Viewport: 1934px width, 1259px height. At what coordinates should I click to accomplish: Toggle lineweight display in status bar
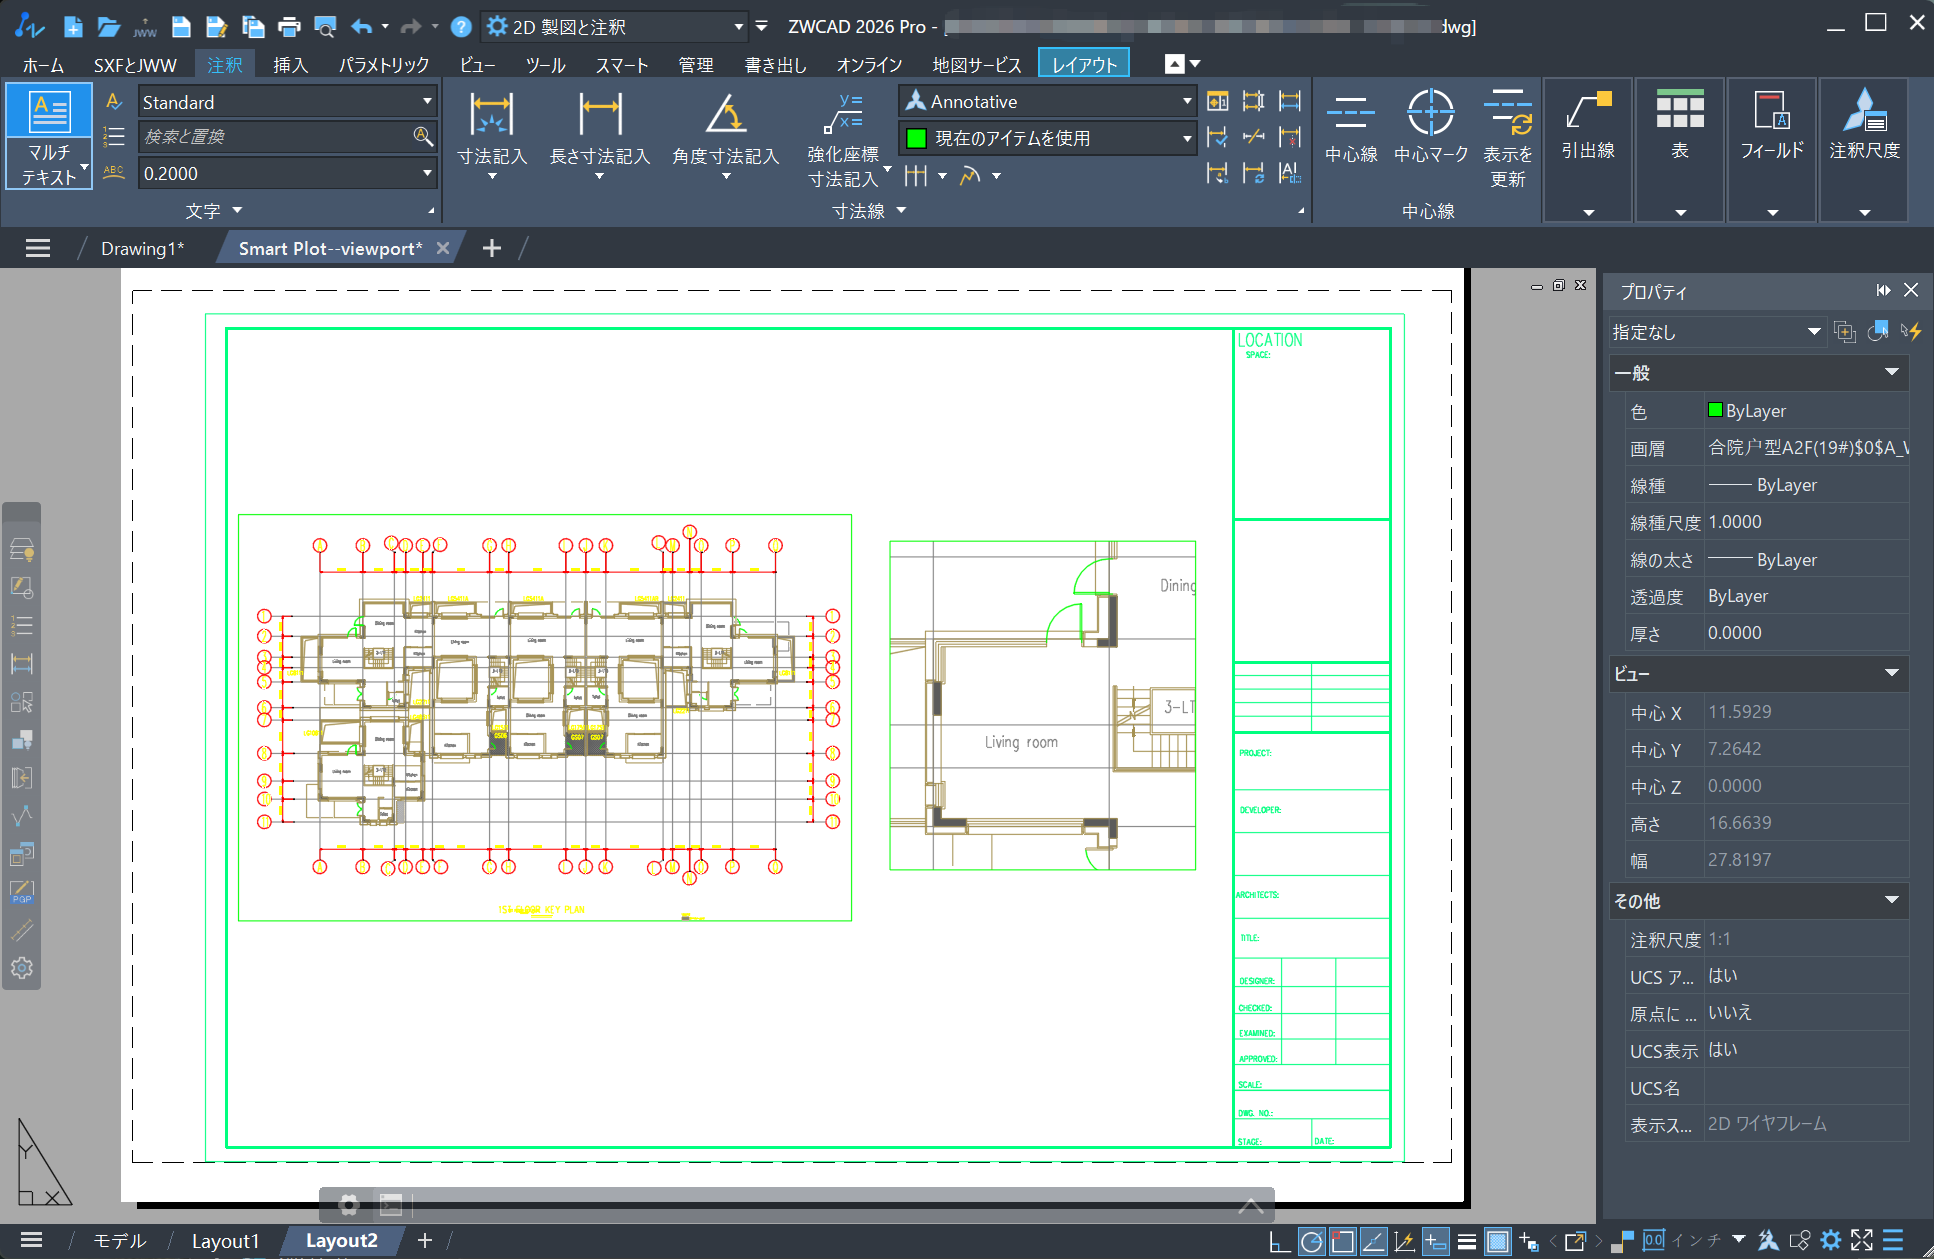pyautogui.click(x=1466, y=1241)
